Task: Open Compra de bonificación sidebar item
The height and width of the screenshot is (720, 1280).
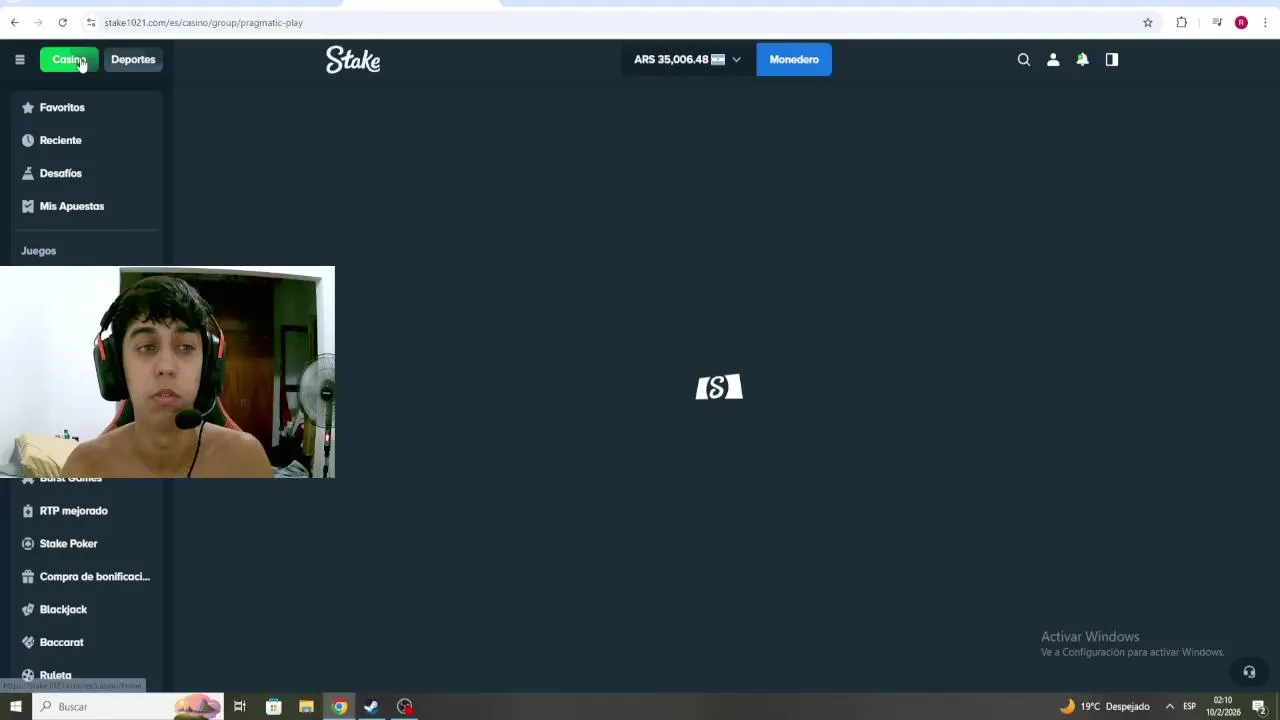Action: click(87, 577)
